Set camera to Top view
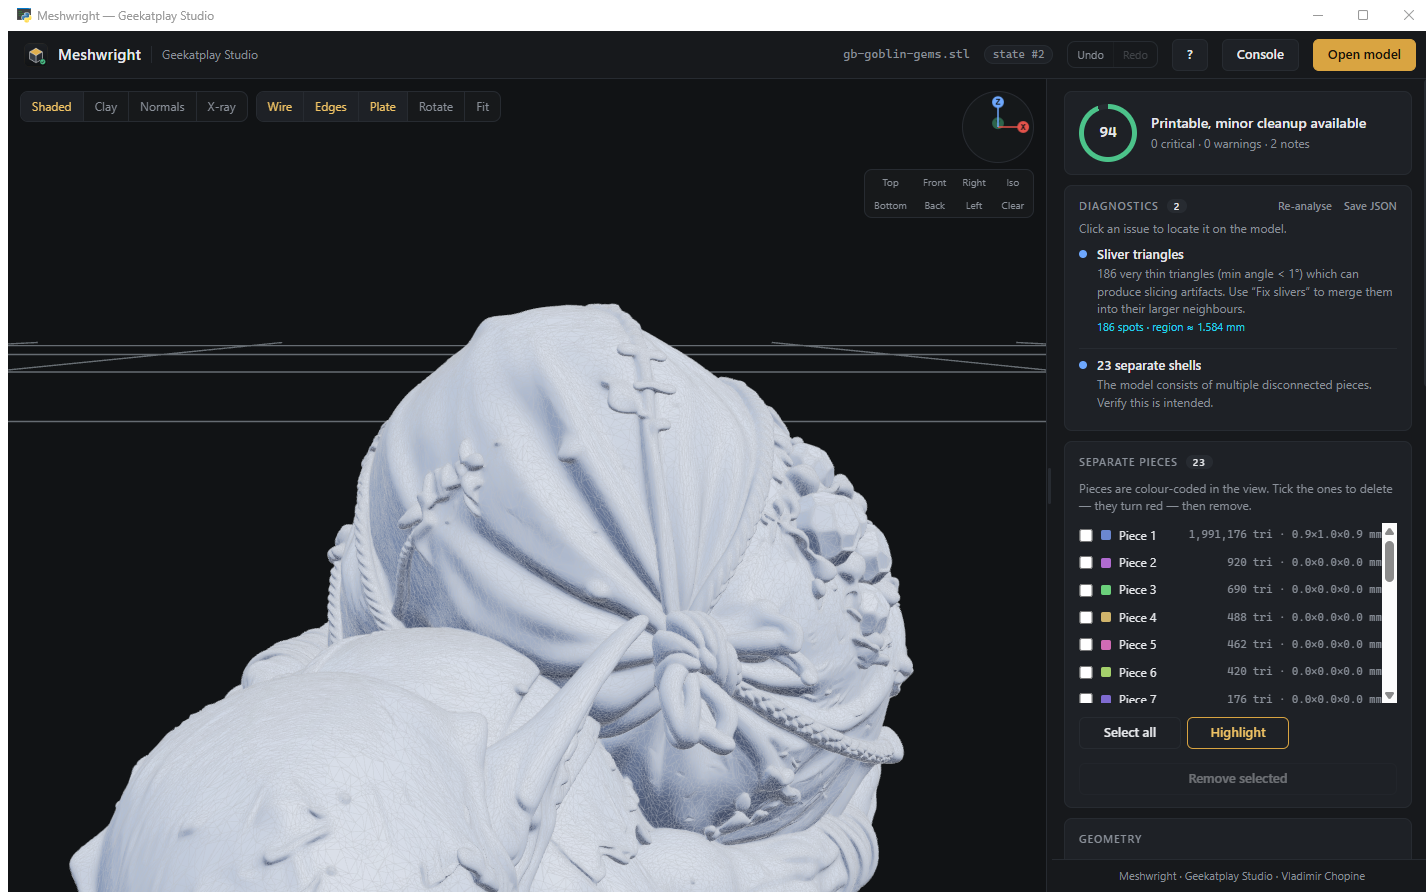This screenshot has height=893, width=1426. (x=890, y=183)
